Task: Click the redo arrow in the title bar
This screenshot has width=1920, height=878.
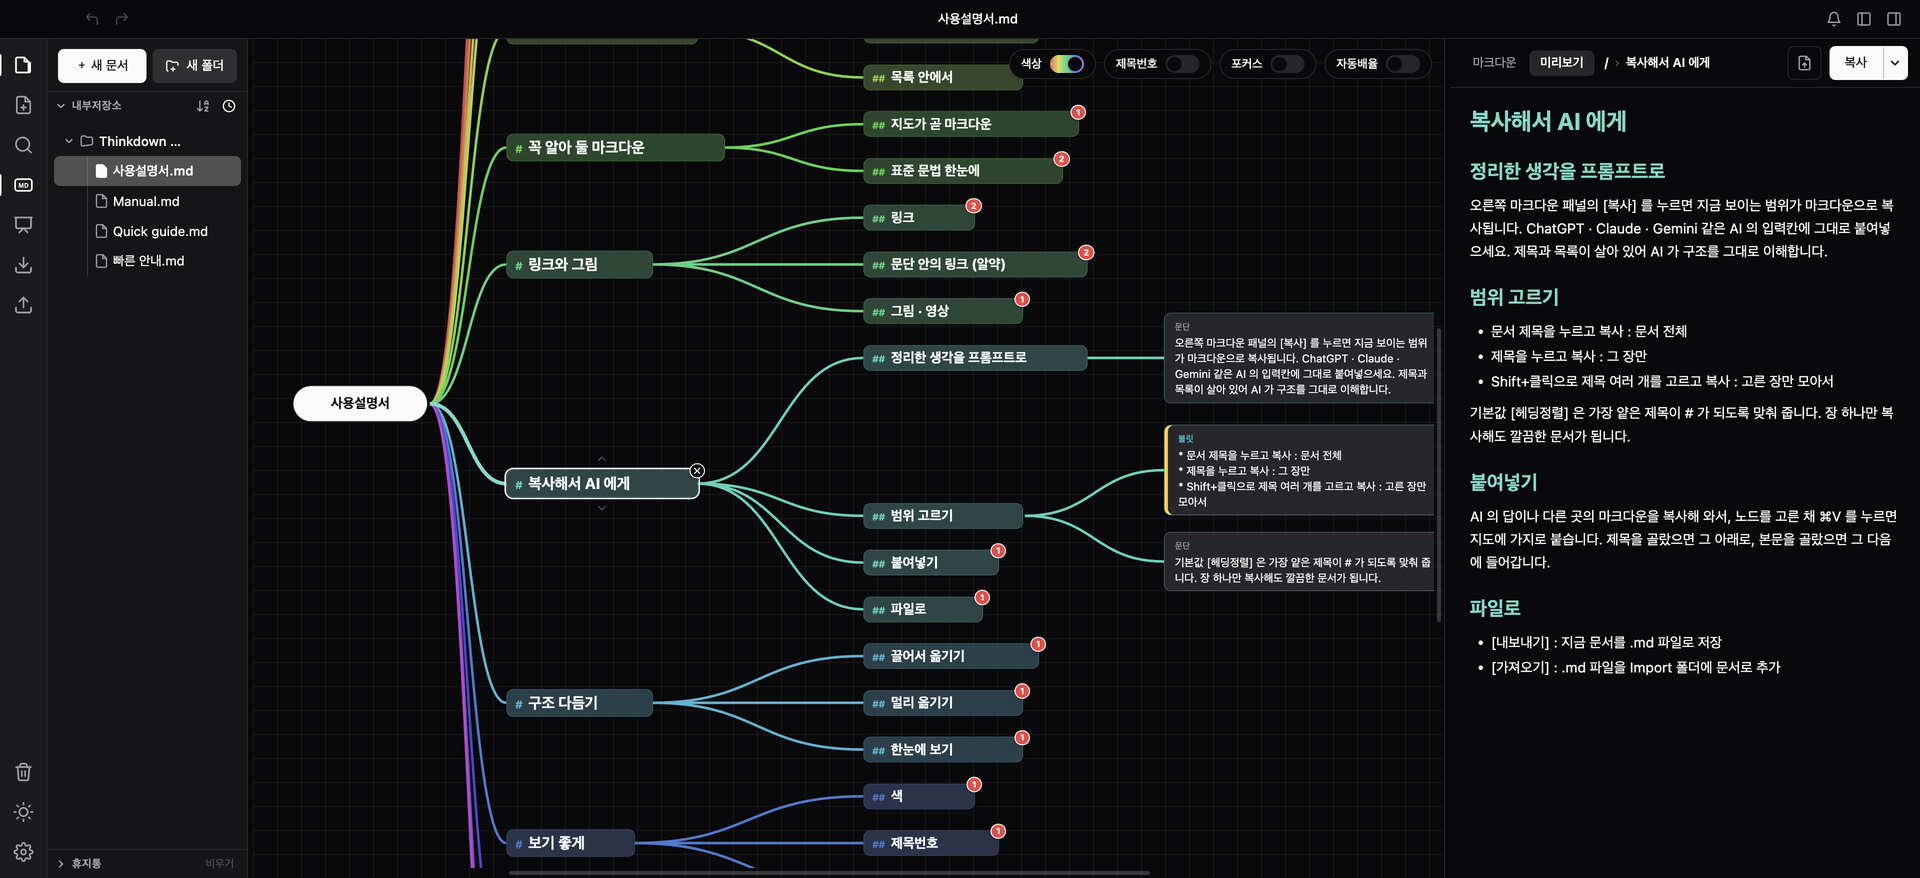Action: click(122, 19)
